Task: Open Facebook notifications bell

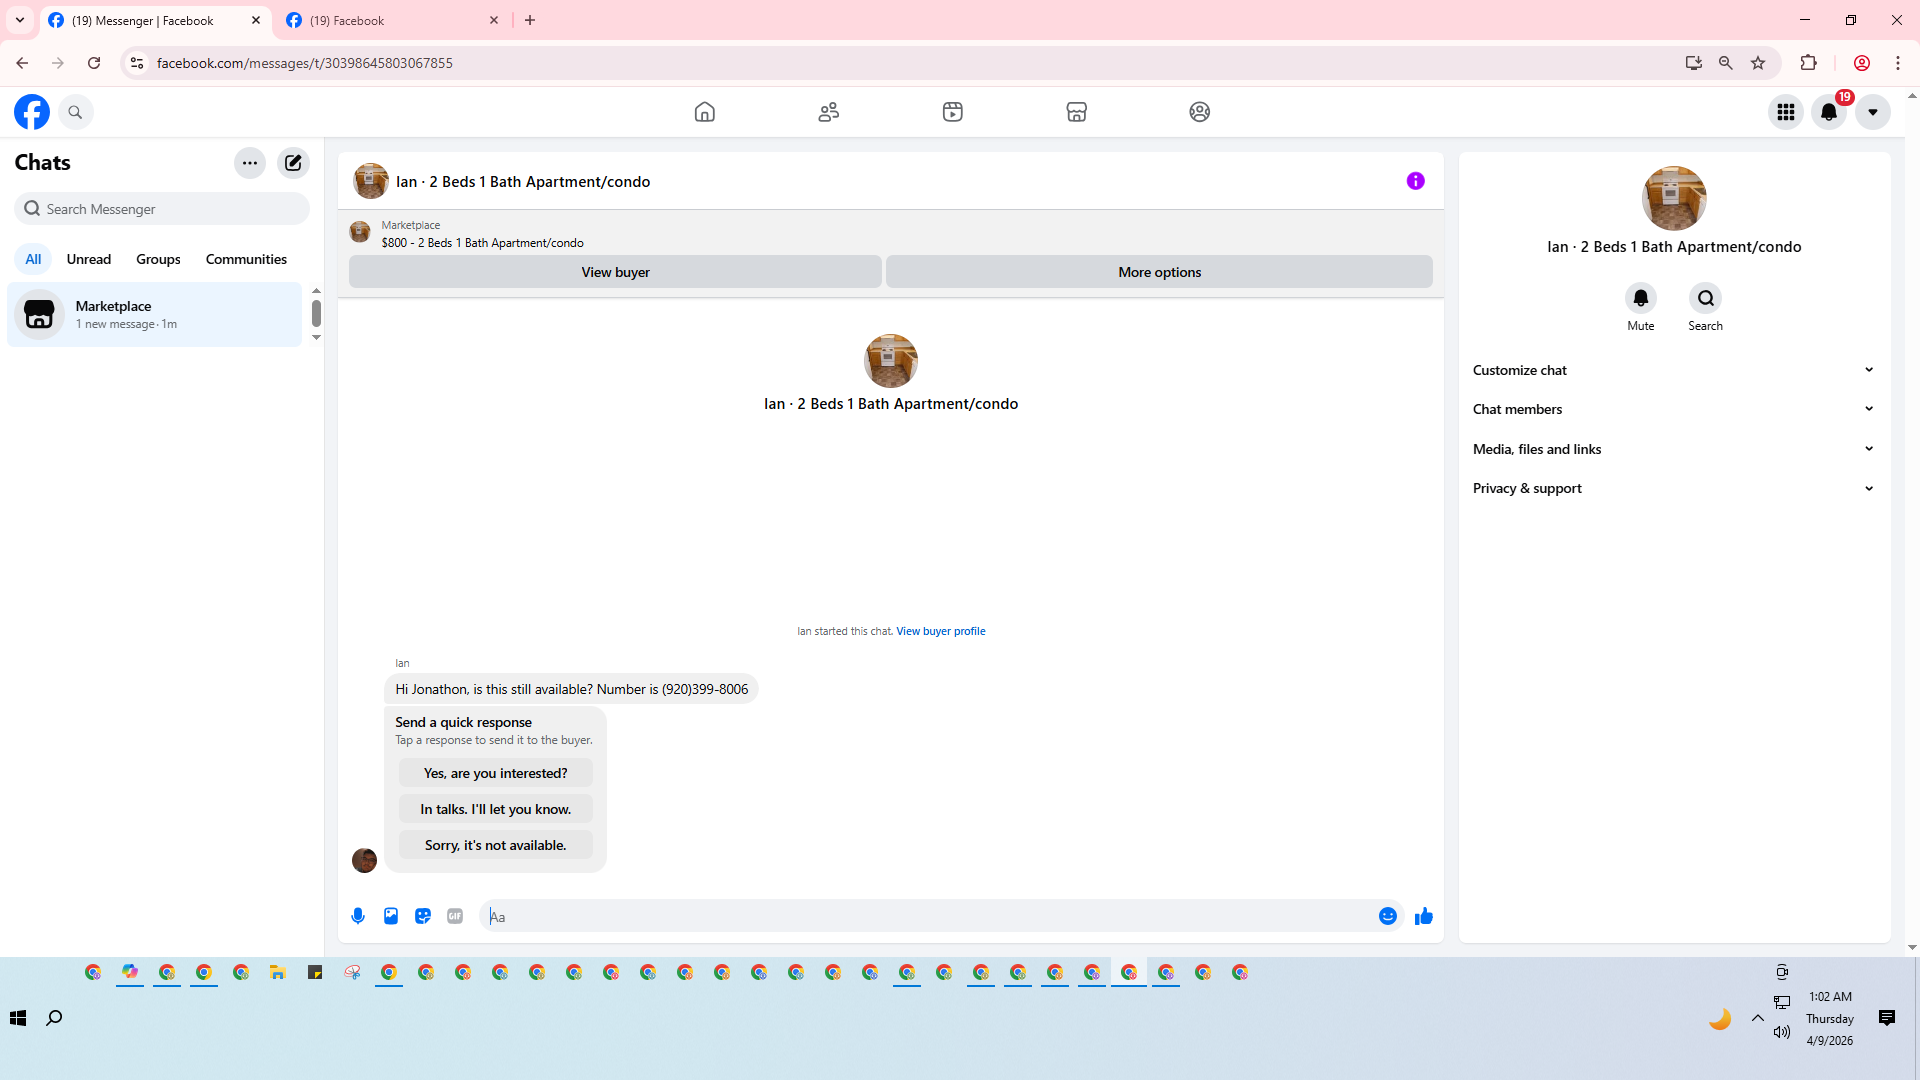Action: click(x=1829, y=112)
